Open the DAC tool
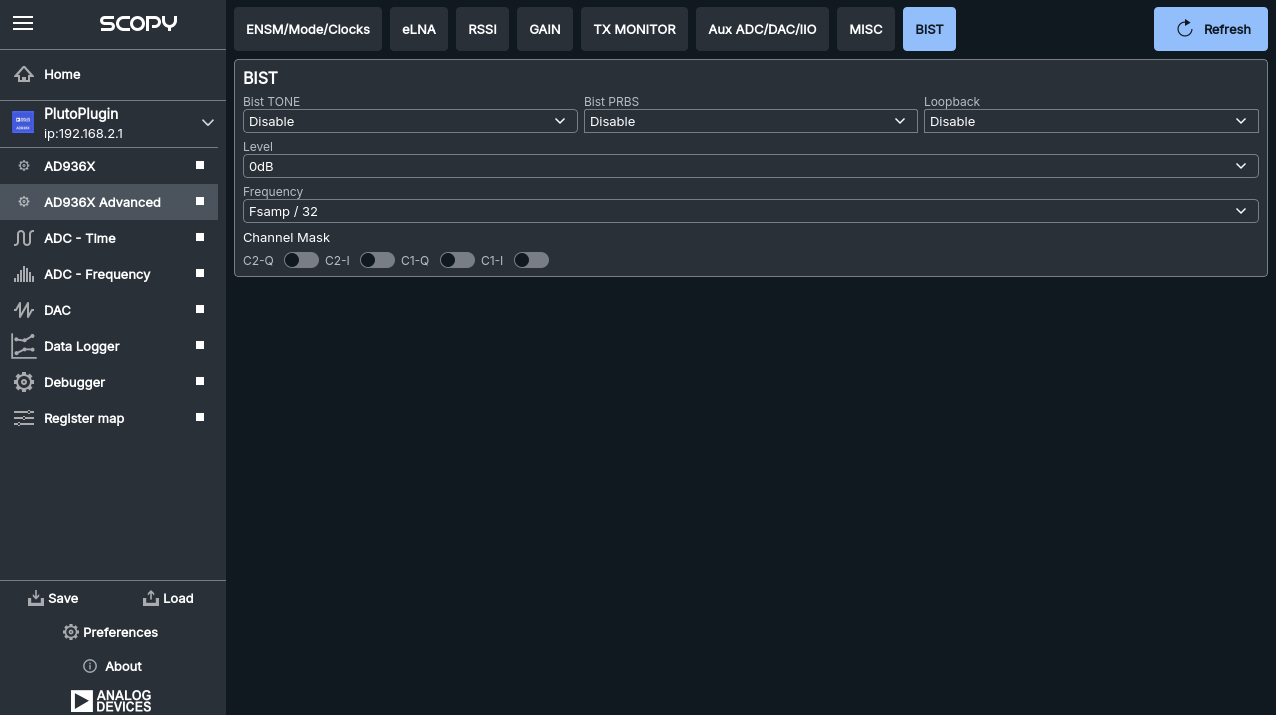The image size is (1276, 715). [109, 310]
